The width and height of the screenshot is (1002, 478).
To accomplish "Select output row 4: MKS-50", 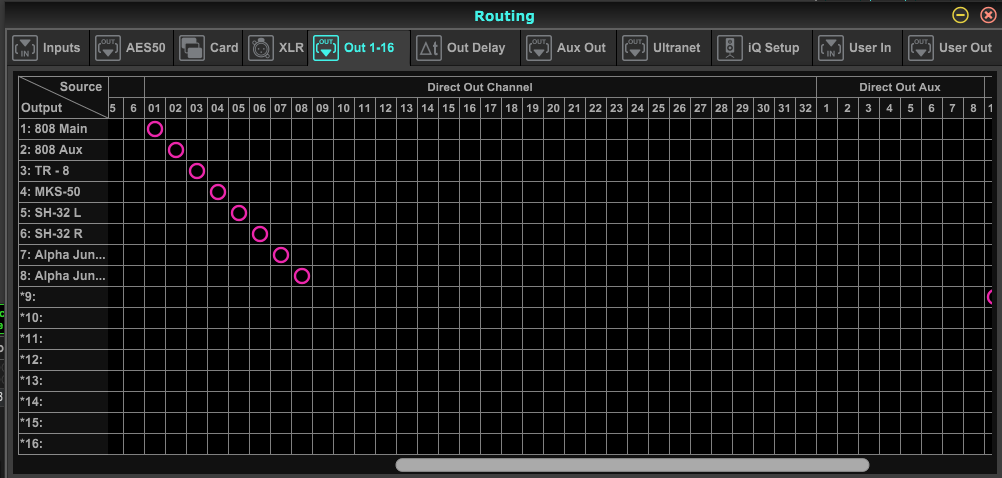I will tap(63, 192).
